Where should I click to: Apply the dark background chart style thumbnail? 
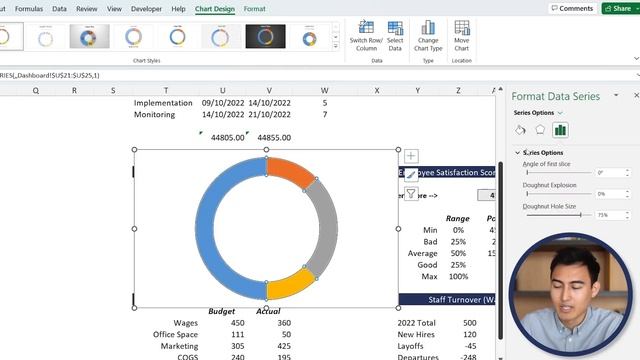point(265,36)
